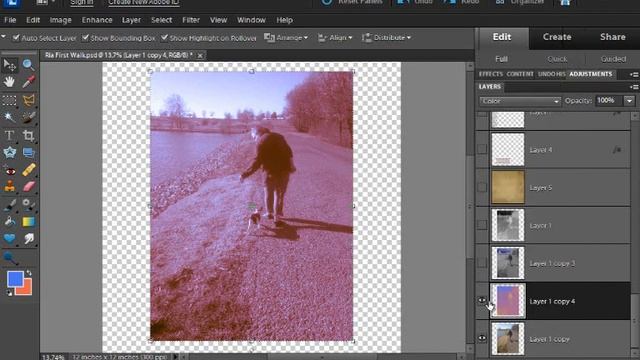The width and height of the screenshot is (640, 360).
Task: Select the Hand tool
Action: pyautogui.click(x=9, y=82)
